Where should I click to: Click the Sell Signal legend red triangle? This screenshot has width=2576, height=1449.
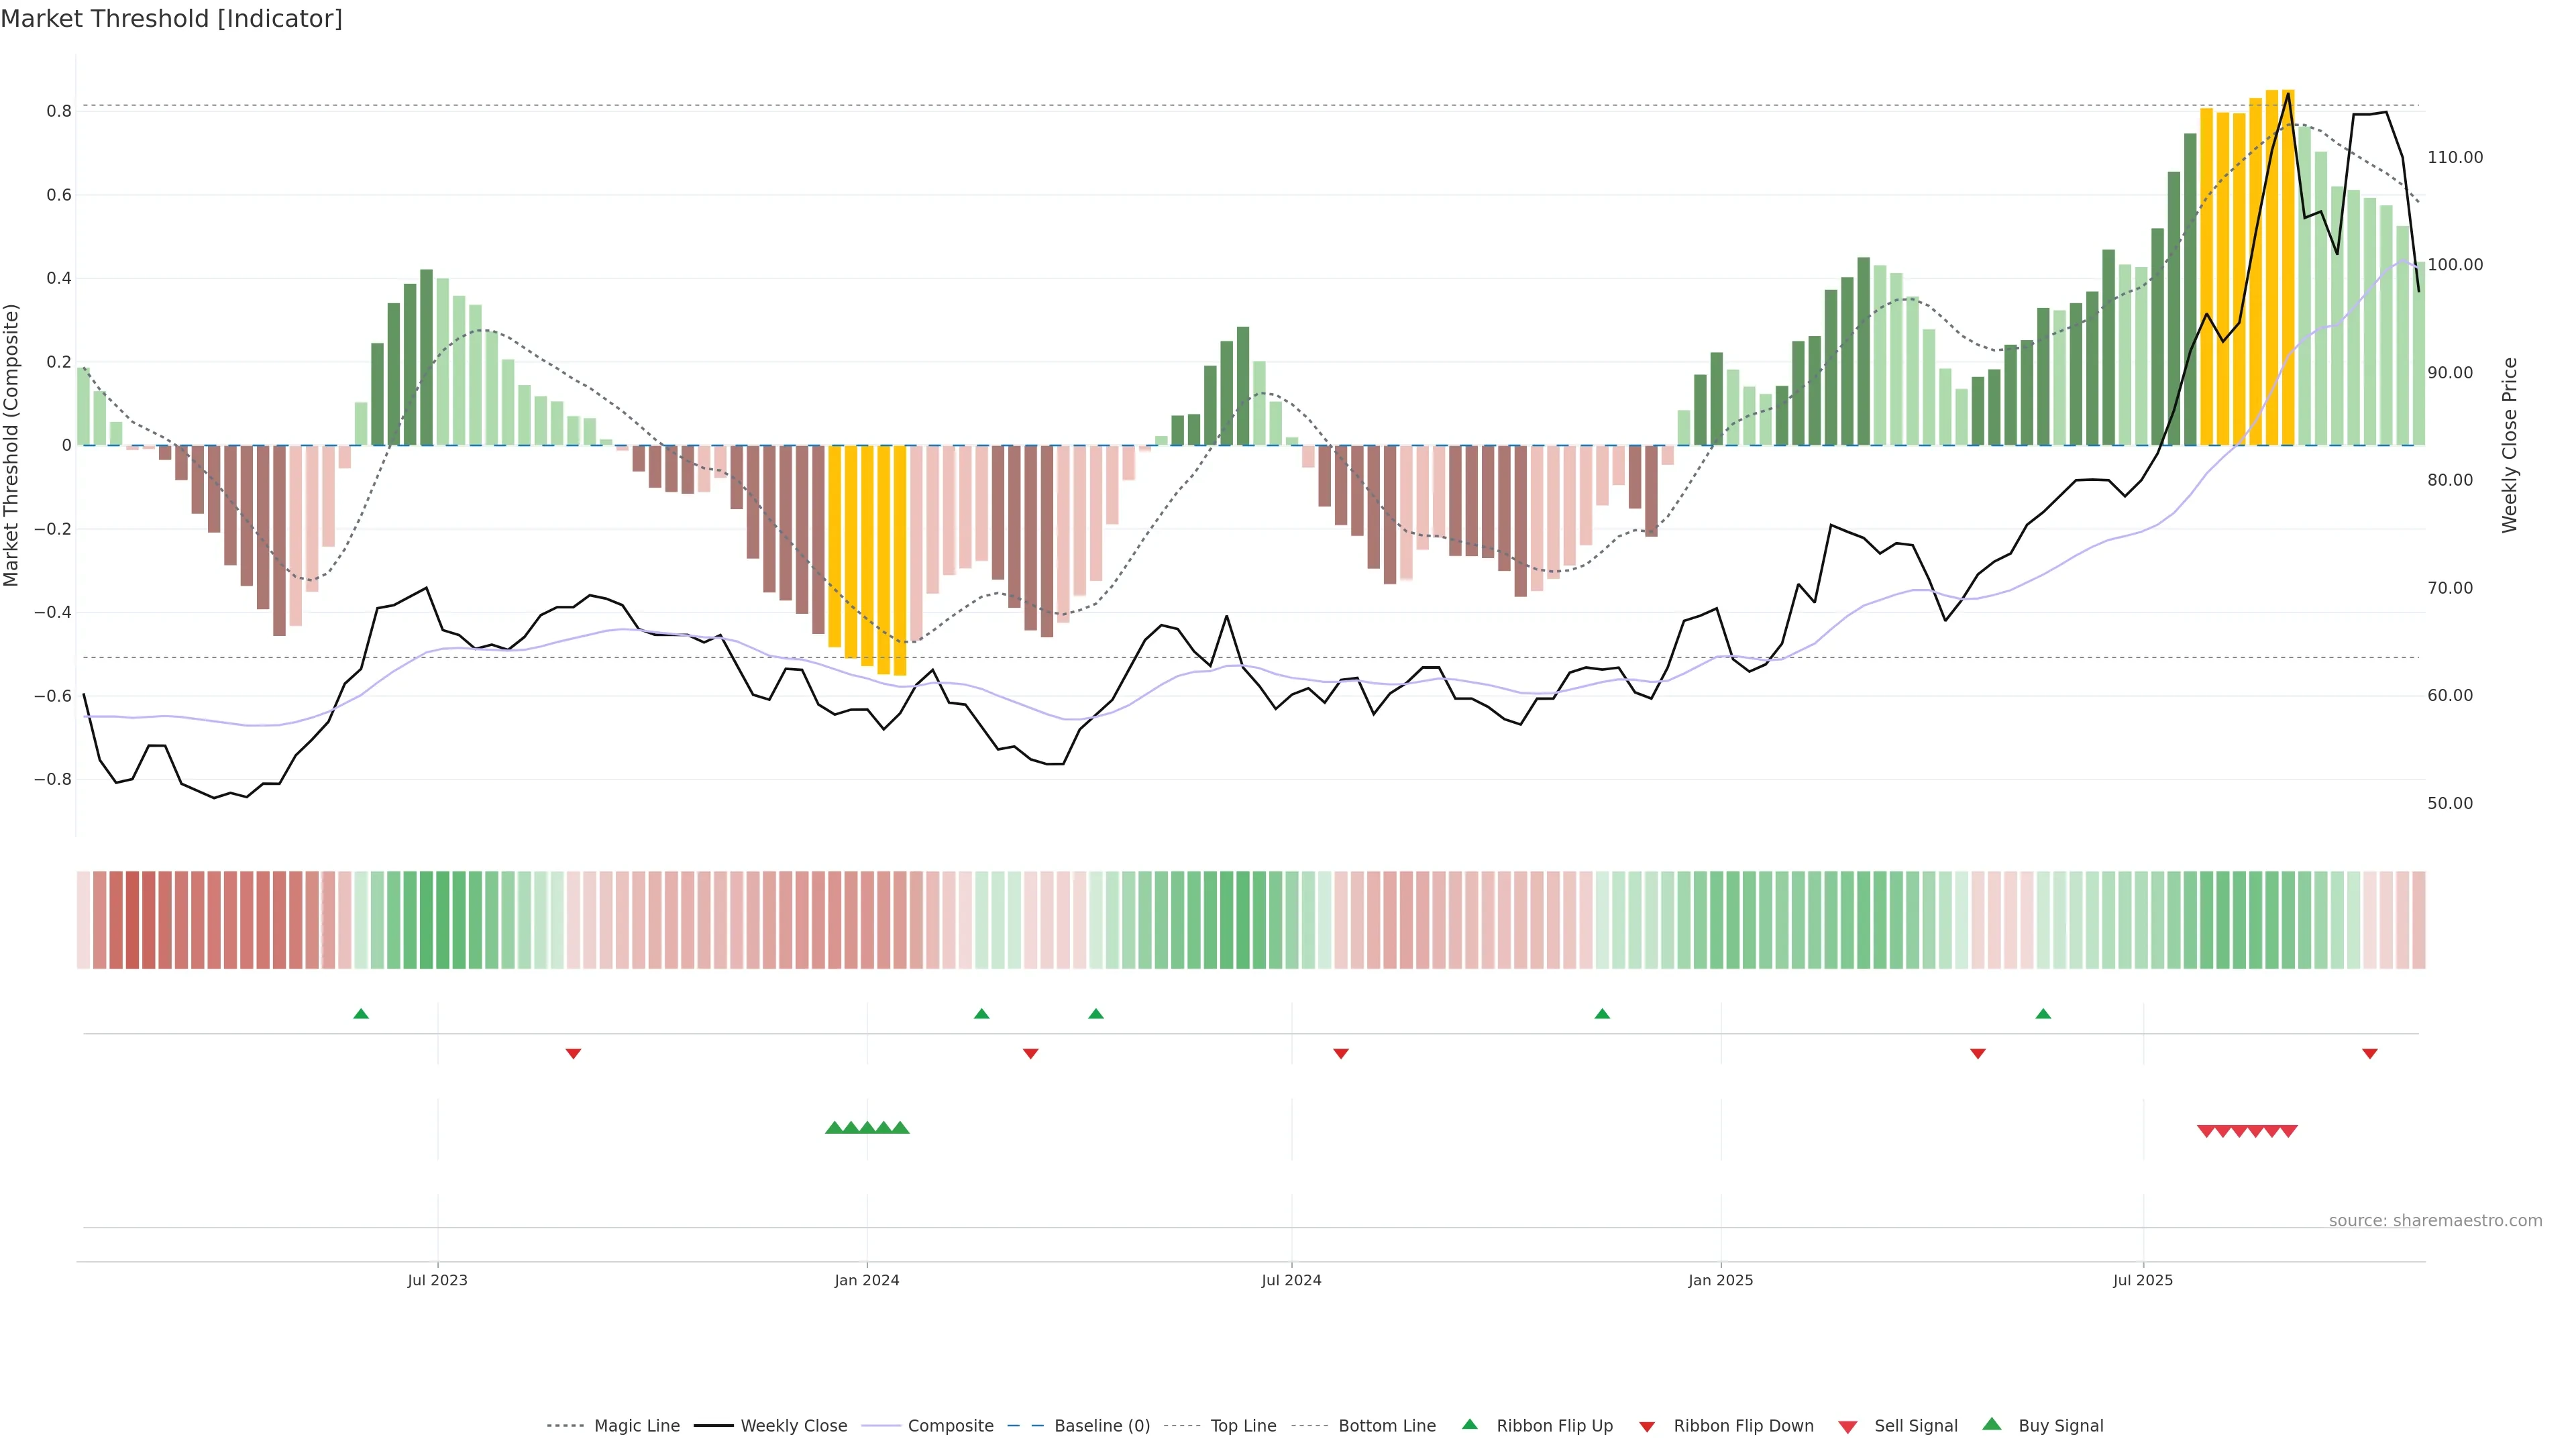pyautogui.click(x=1847, y=1426)
